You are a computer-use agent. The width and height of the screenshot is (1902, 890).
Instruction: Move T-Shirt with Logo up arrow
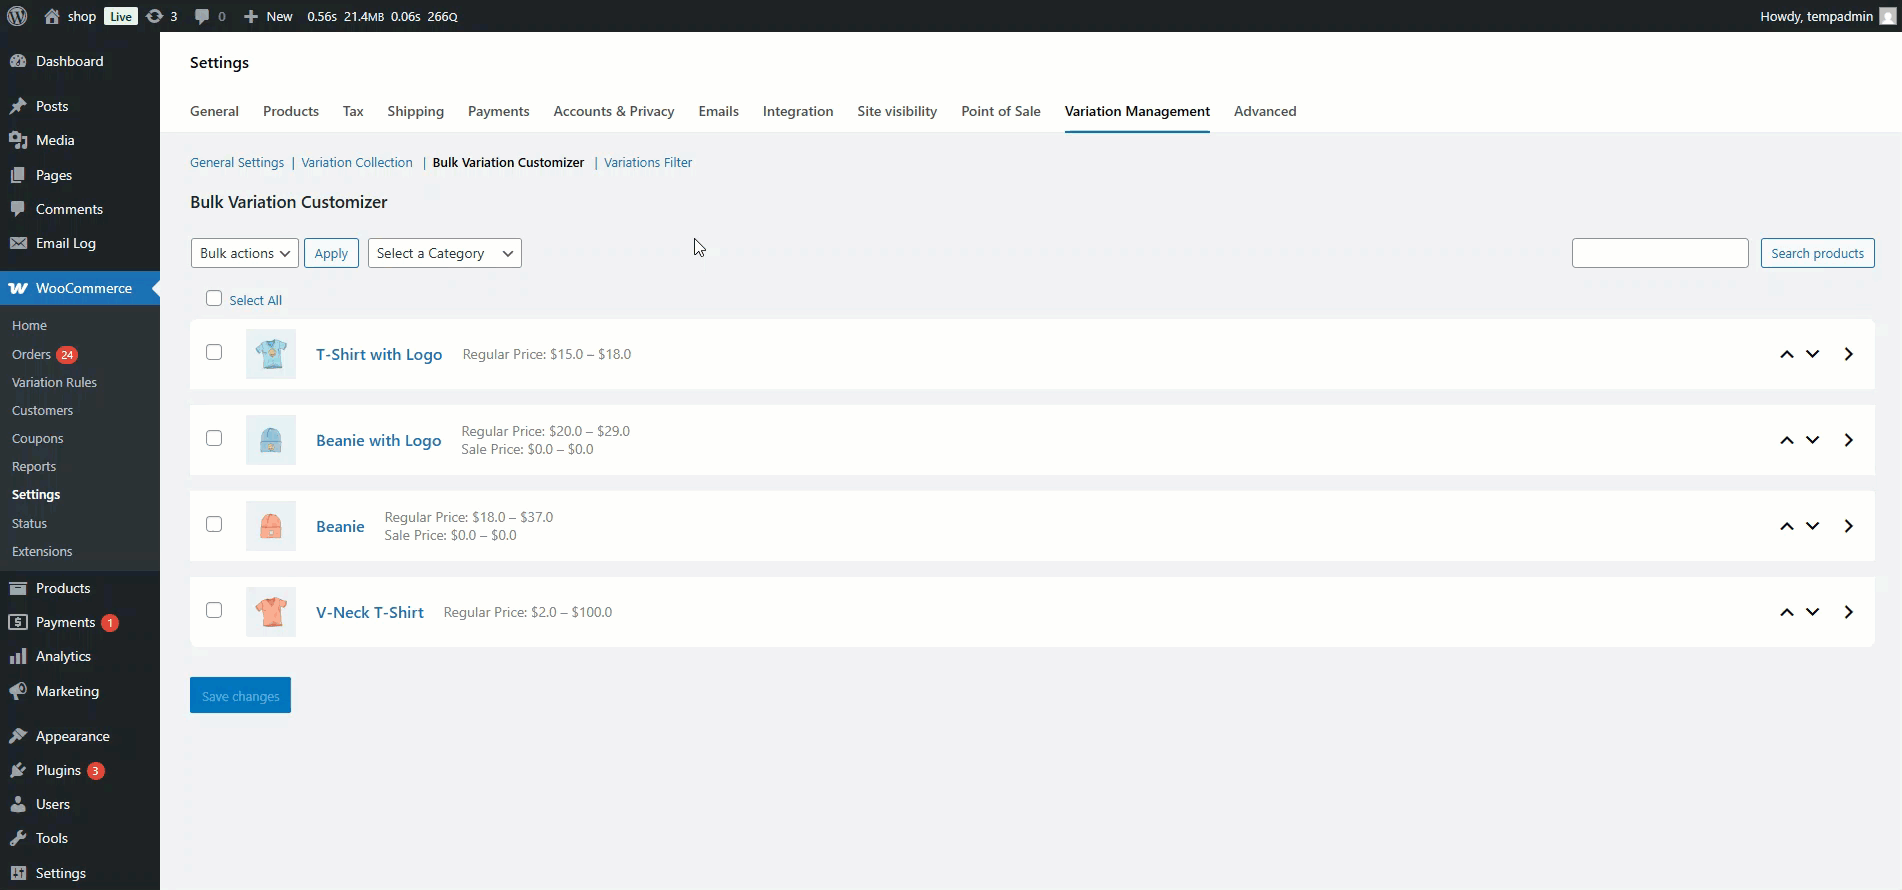coord(1786,354)
